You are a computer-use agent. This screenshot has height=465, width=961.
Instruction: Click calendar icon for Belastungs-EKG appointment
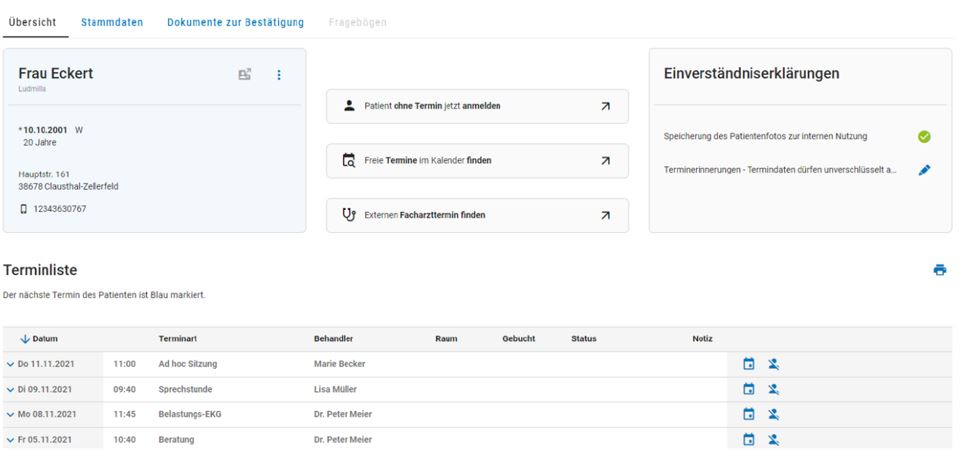click(x=748, y=414)
